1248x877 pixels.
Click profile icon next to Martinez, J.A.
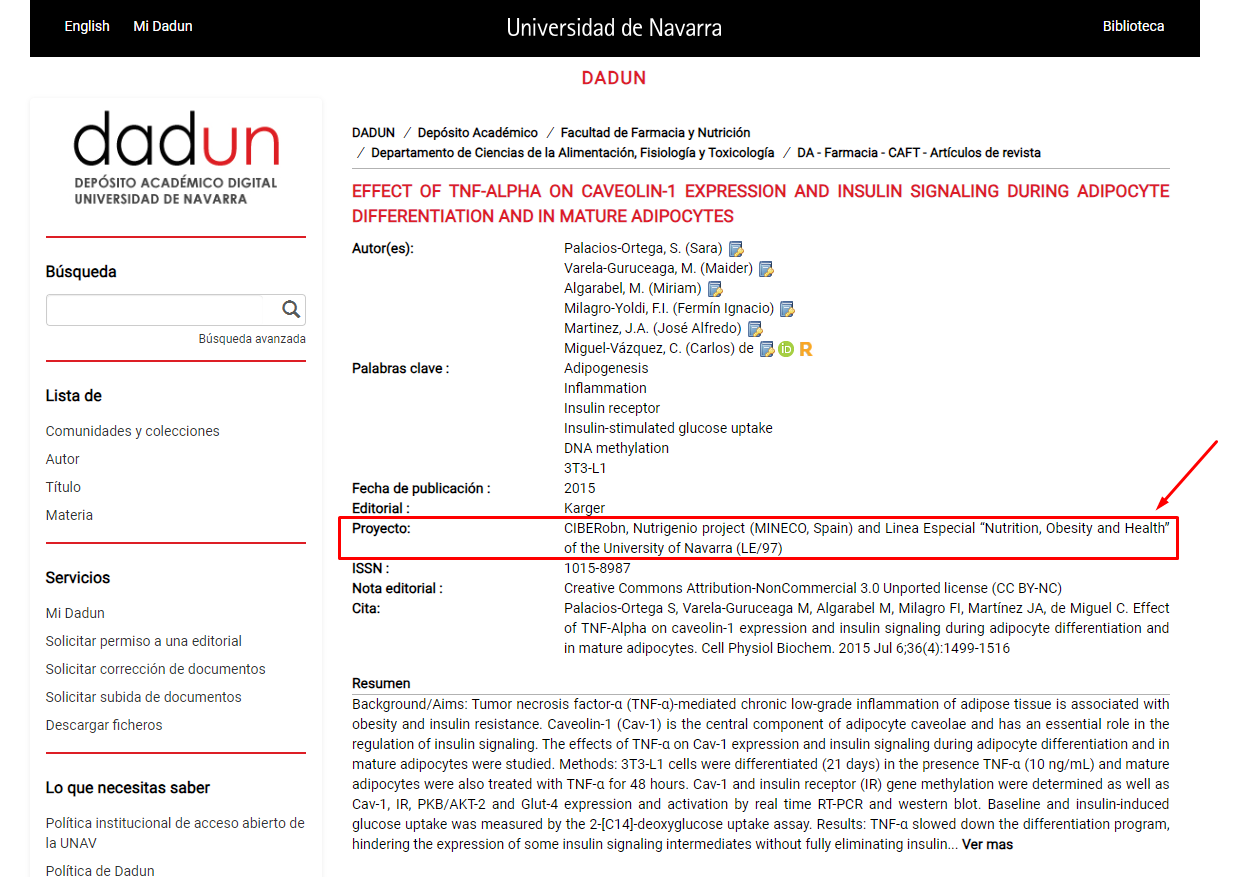coord(755,329)
